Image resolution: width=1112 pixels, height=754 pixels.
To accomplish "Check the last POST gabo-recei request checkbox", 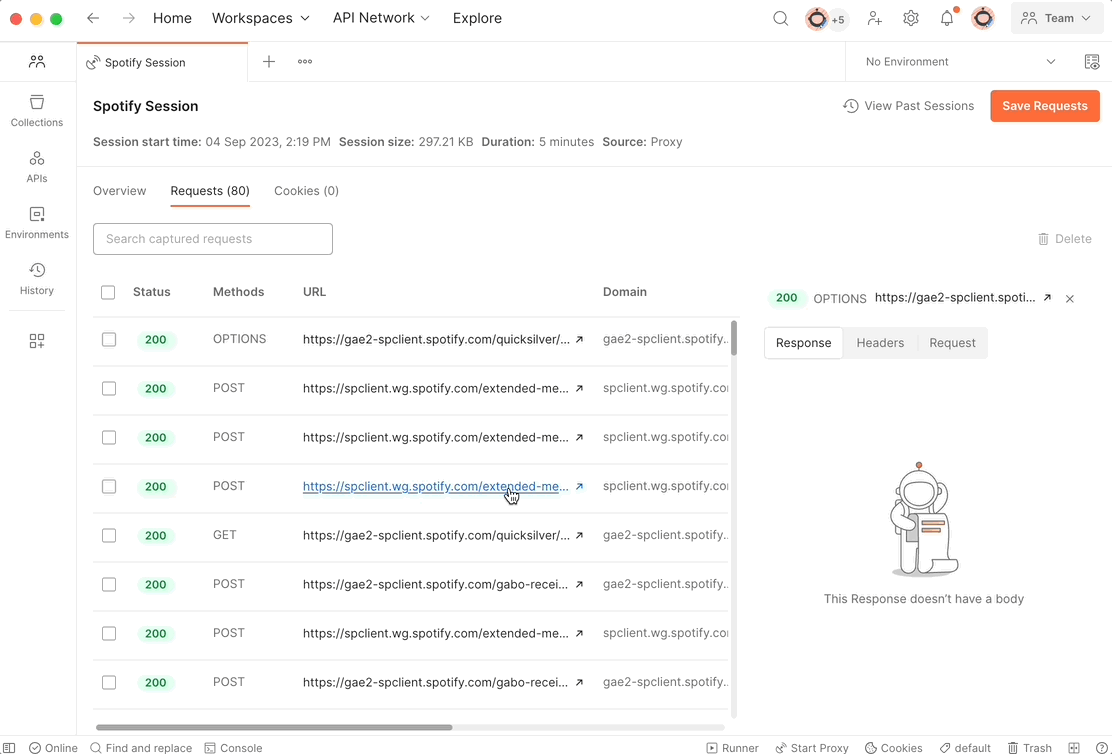I will [x=109, y=682].
